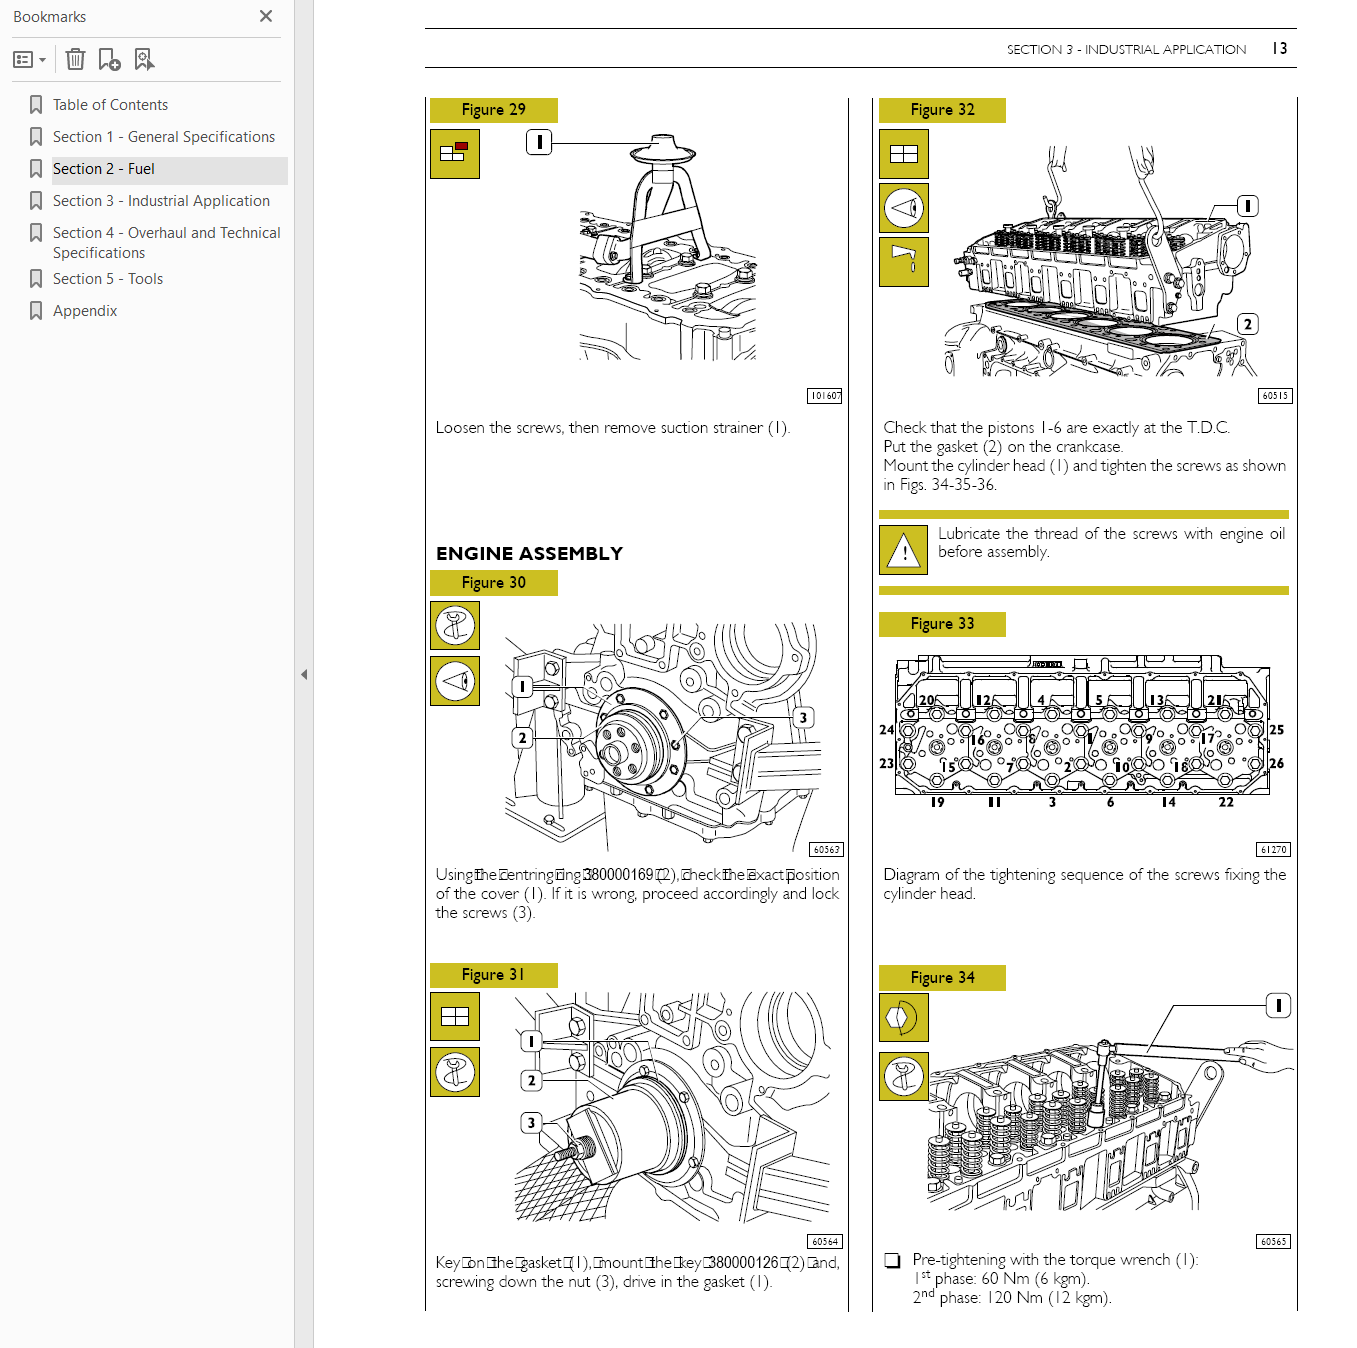Click bookmark icon beside Section 1
Screen dimensions: 1357x1348
point(36,137)
